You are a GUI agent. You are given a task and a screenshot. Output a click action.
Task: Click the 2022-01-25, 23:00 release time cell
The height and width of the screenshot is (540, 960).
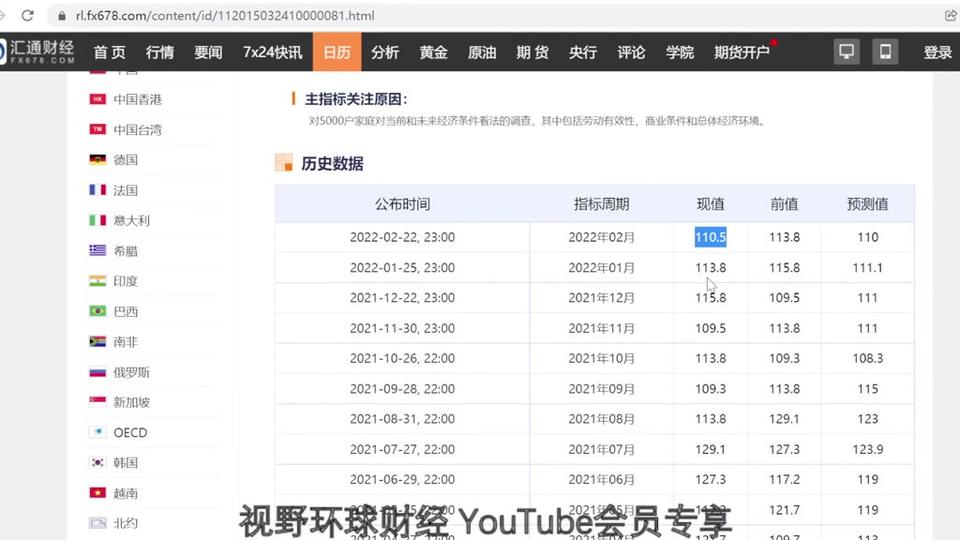pyautogui.click(x=402, y=268)
